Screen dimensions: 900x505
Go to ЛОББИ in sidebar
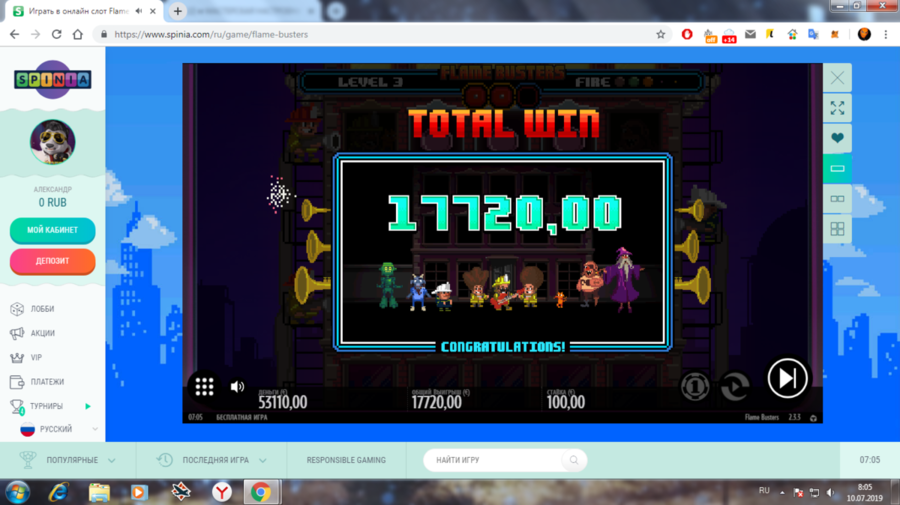[42, 309]
